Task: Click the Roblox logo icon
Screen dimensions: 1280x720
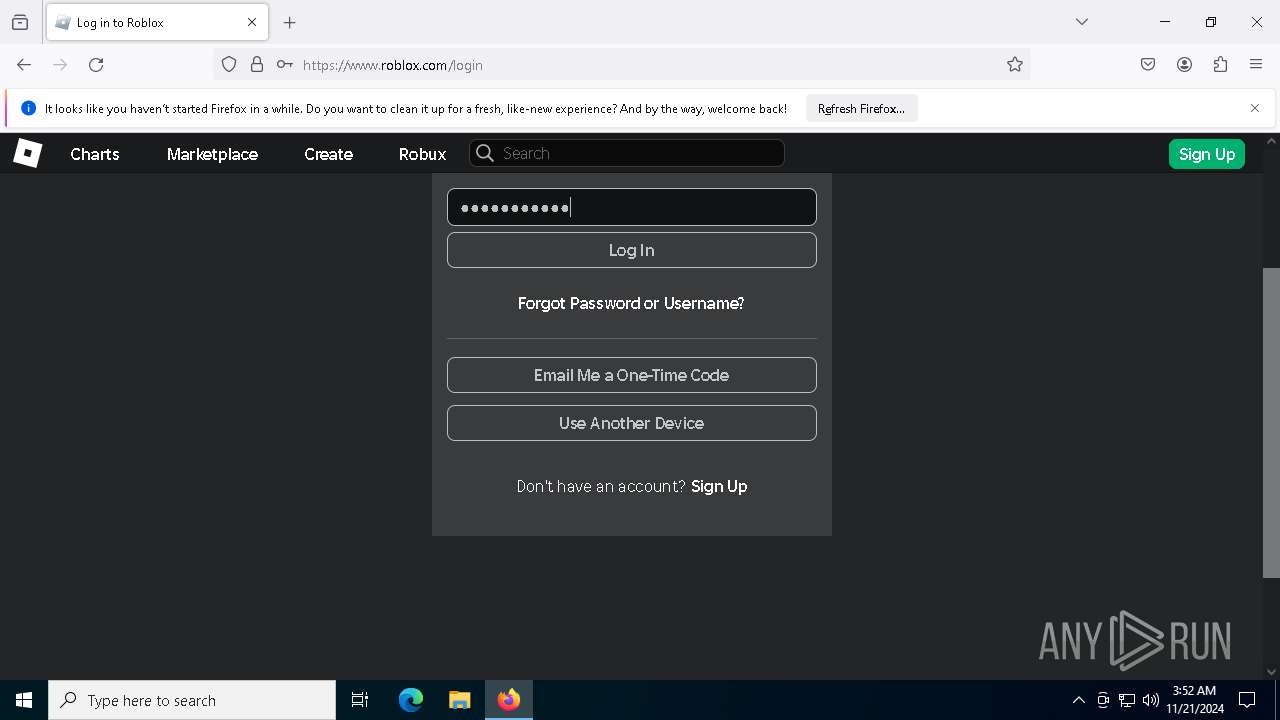Action: click(x=27, y=153)
